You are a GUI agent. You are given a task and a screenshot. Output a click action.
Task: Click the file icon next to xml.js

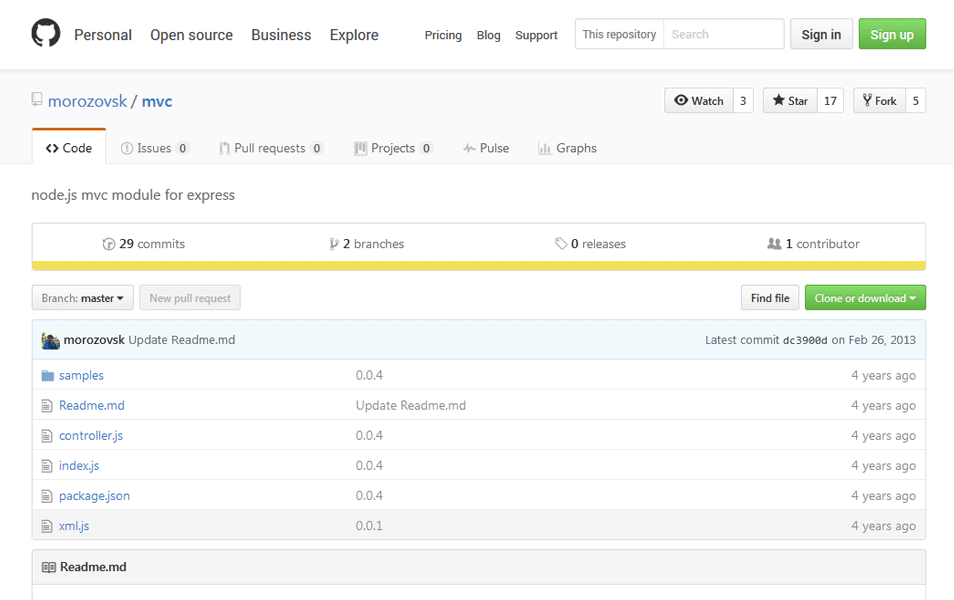(x=47, y=526)
